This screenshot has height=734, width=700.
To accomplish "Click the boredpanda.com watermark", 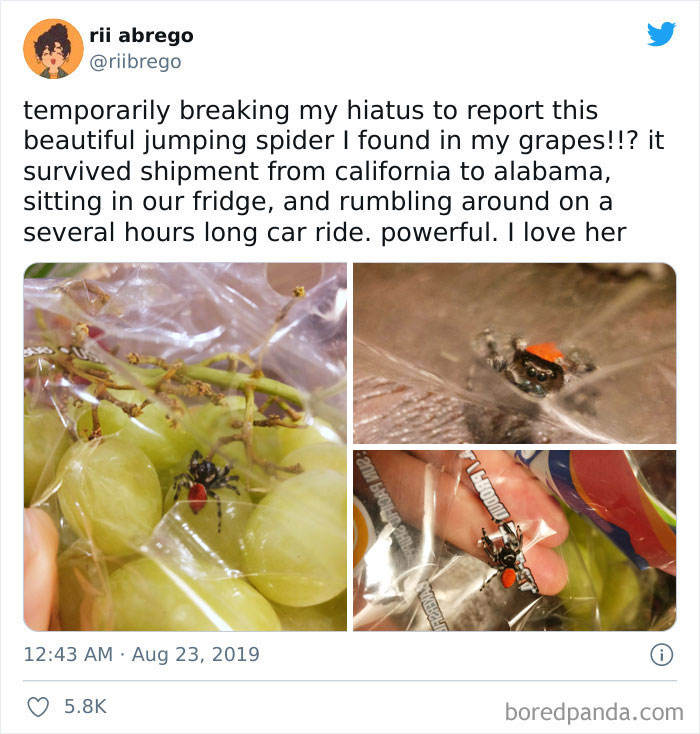I will [x=594, y=712].
